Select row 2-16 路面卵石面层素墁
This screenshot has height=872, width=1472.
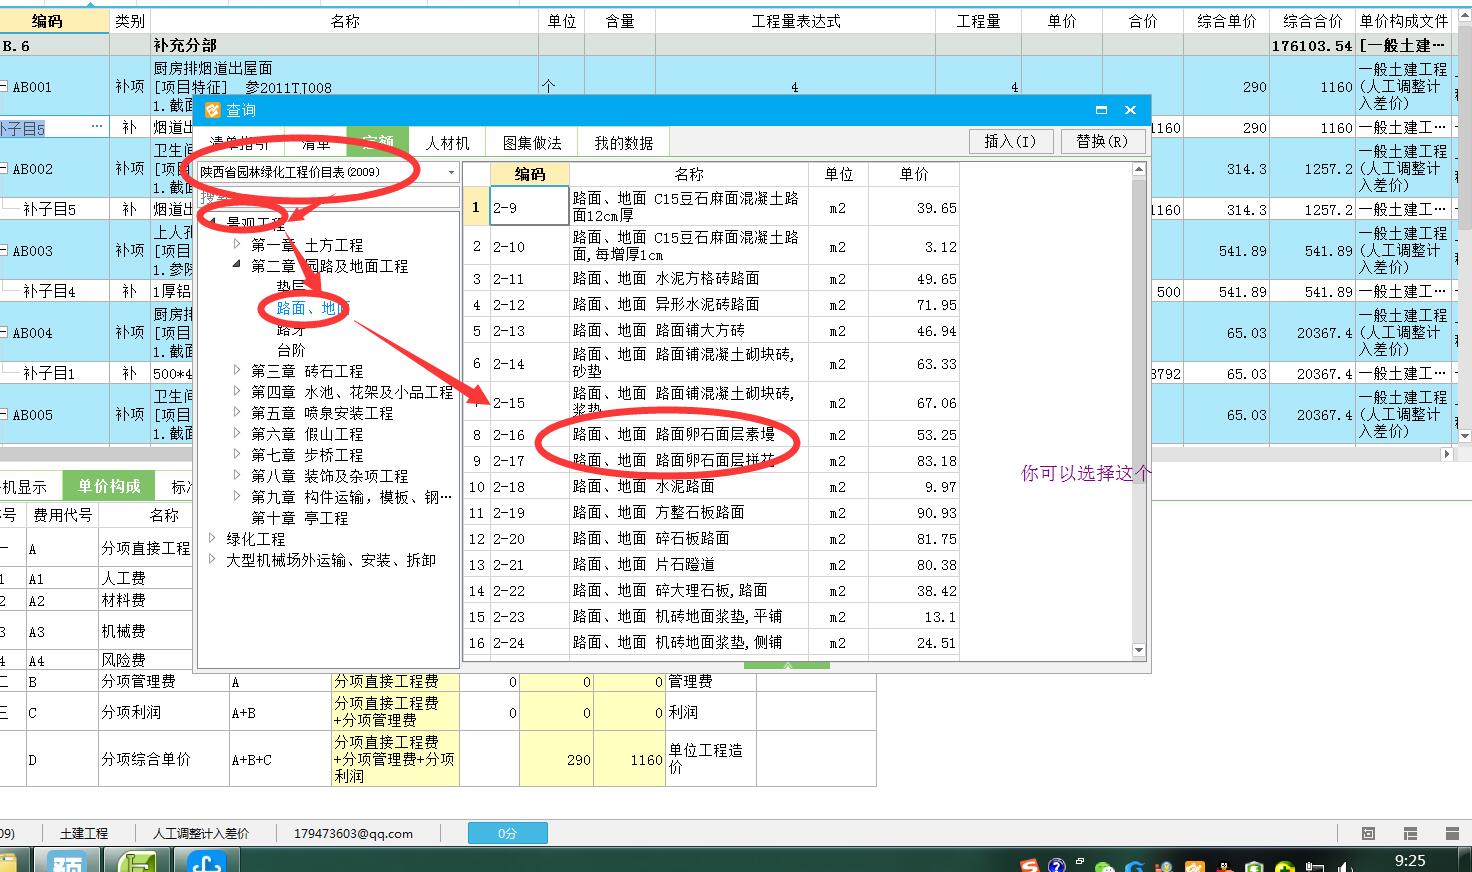(x=711, y=435)
